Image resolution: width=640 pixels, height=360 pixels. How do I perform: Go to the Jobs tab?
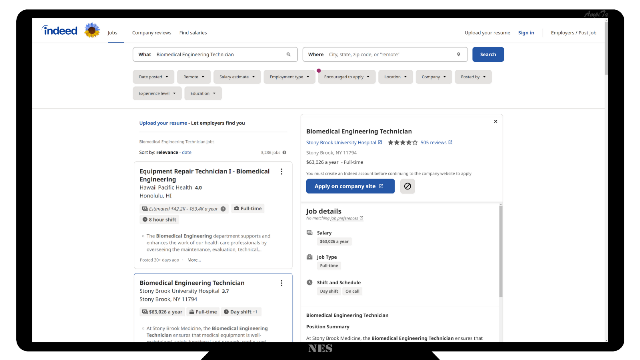point(112,33)
